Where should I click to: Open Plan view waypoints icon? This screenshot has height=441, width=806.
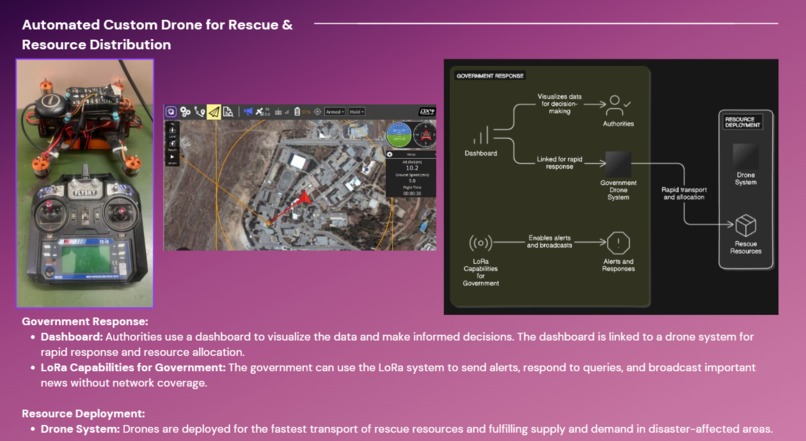point(199,112)
